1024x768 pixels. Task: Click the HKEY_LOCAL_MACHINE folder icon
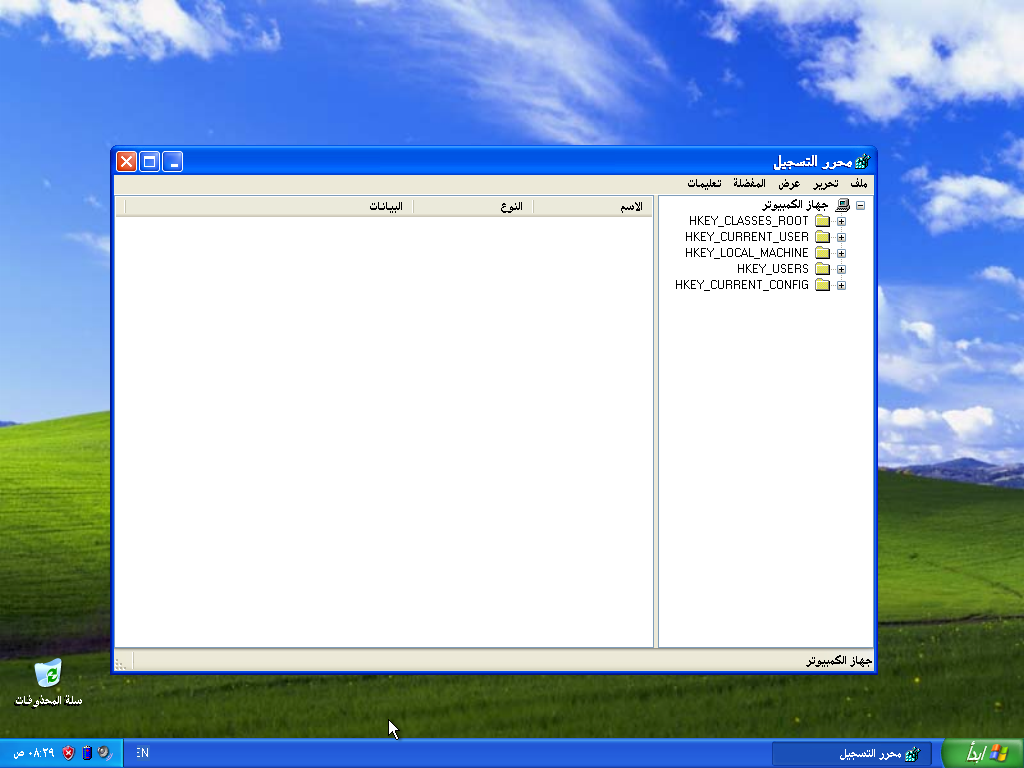[822, 253]
